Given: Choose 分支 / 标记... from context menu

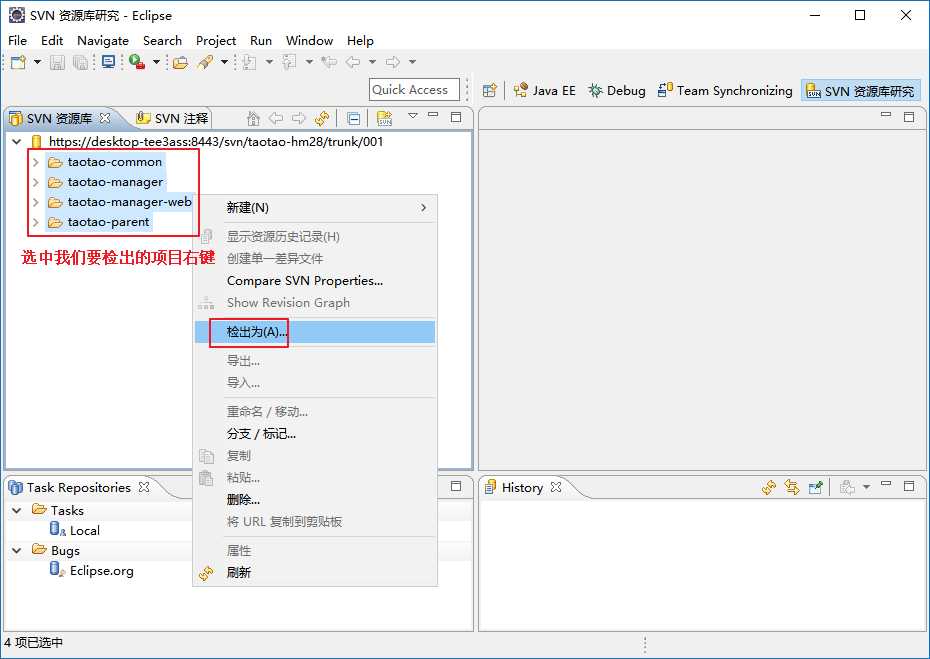Looking at the screenshot, I should coord(315,434).
